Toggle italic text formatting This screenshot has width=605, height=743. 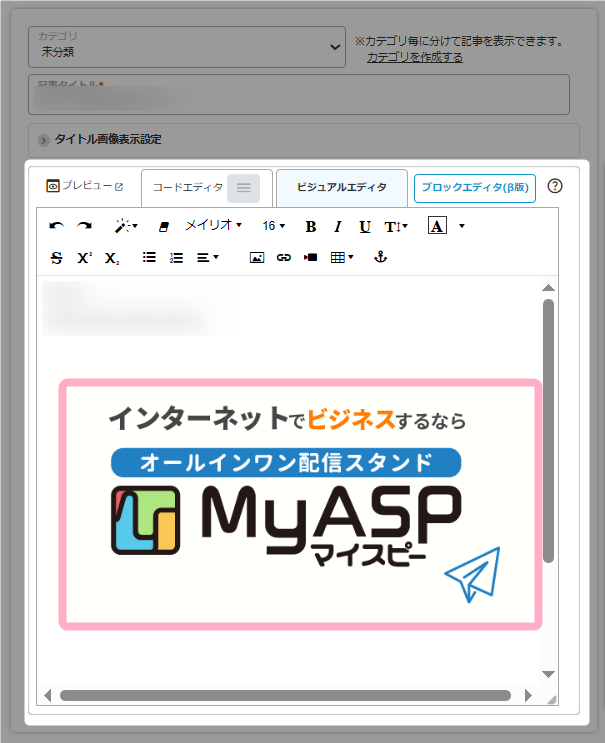[x=338, y=227]
